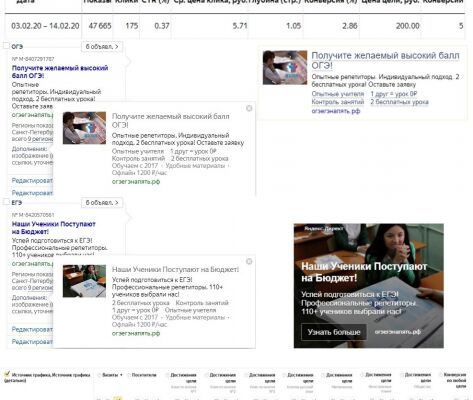Image resolution: width=473 pixels, height=400 pixels.
Task: Click 2 бесплатных урока sitelink in ОГЭ popup
Action: (199, 159)
